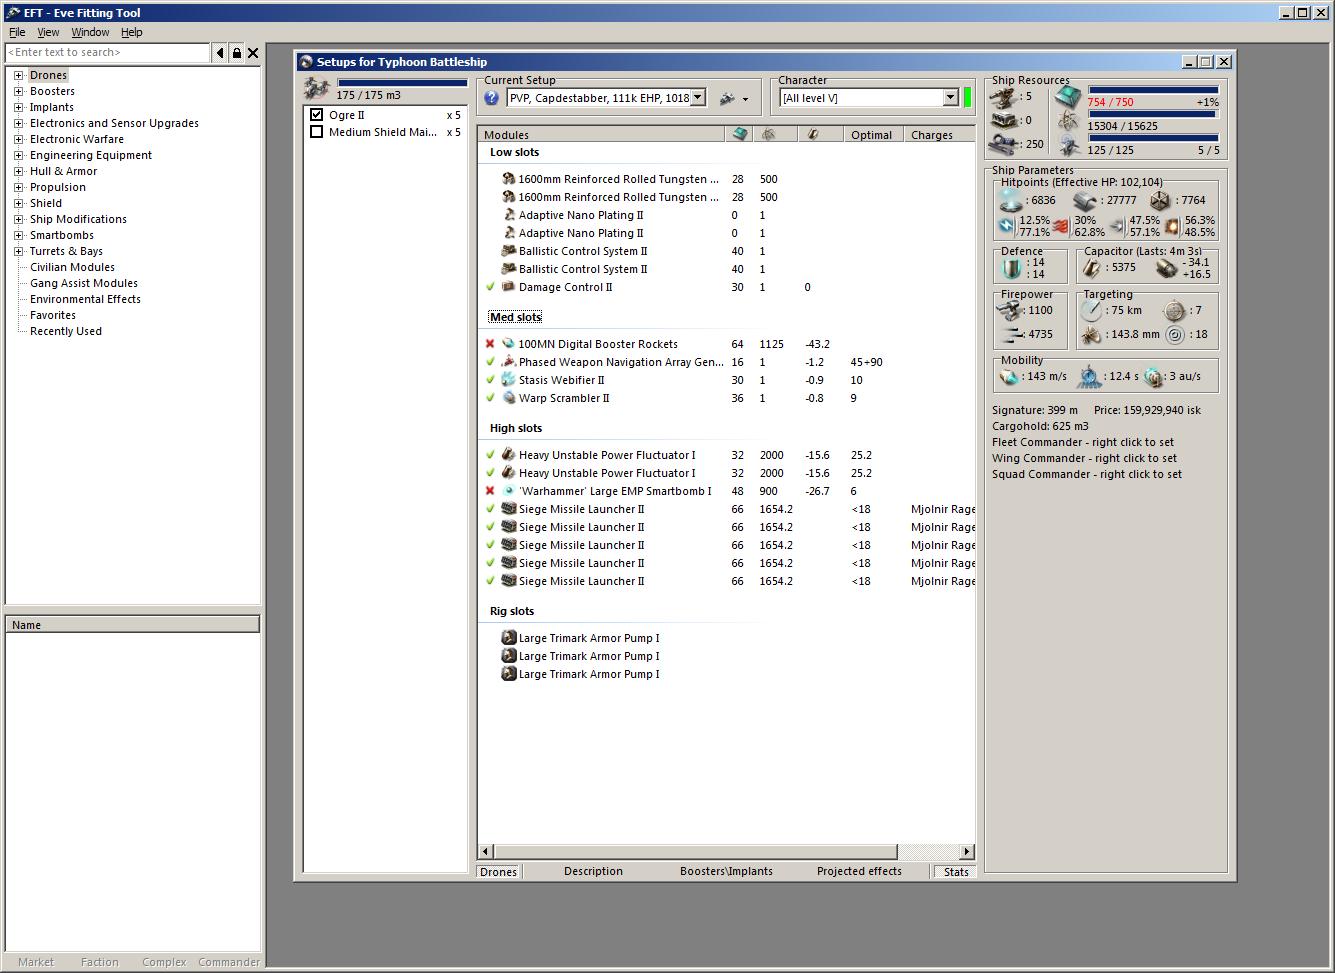1335x973 pixels.
Task: Open the Current Setup dropdown
Action: tap(698, 98)
